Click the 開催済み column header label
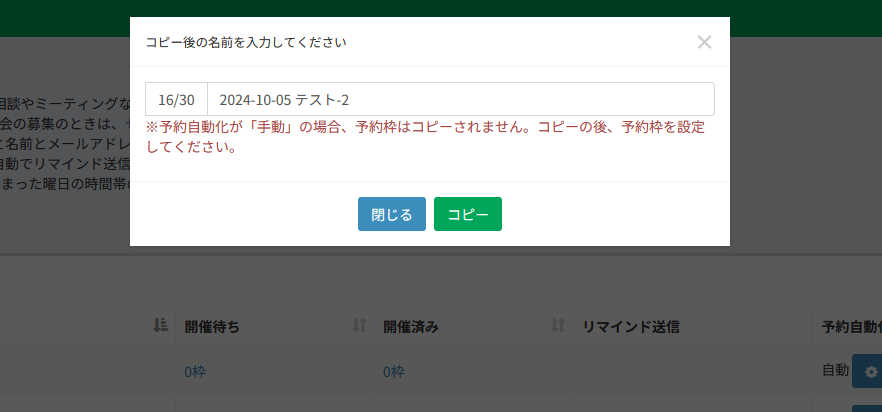The height and width of the screenshot is (412, 882). pyautogui.click(x=411, y=327)
